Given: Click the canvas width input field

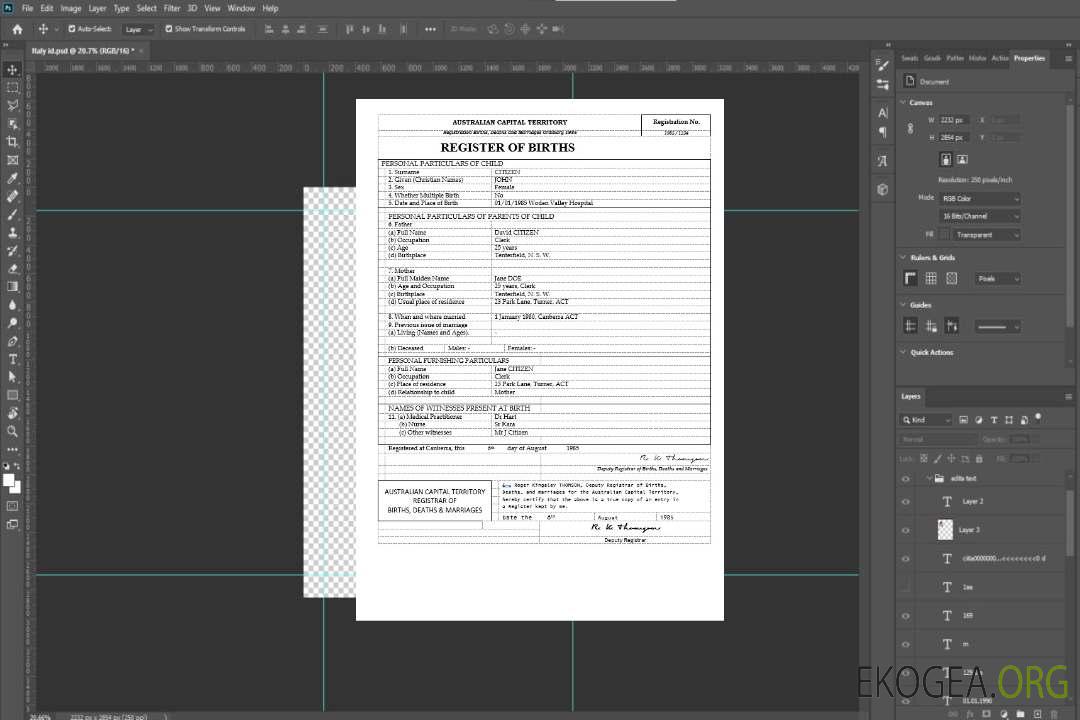Looking at the screenshot, I should coord(953,120).
